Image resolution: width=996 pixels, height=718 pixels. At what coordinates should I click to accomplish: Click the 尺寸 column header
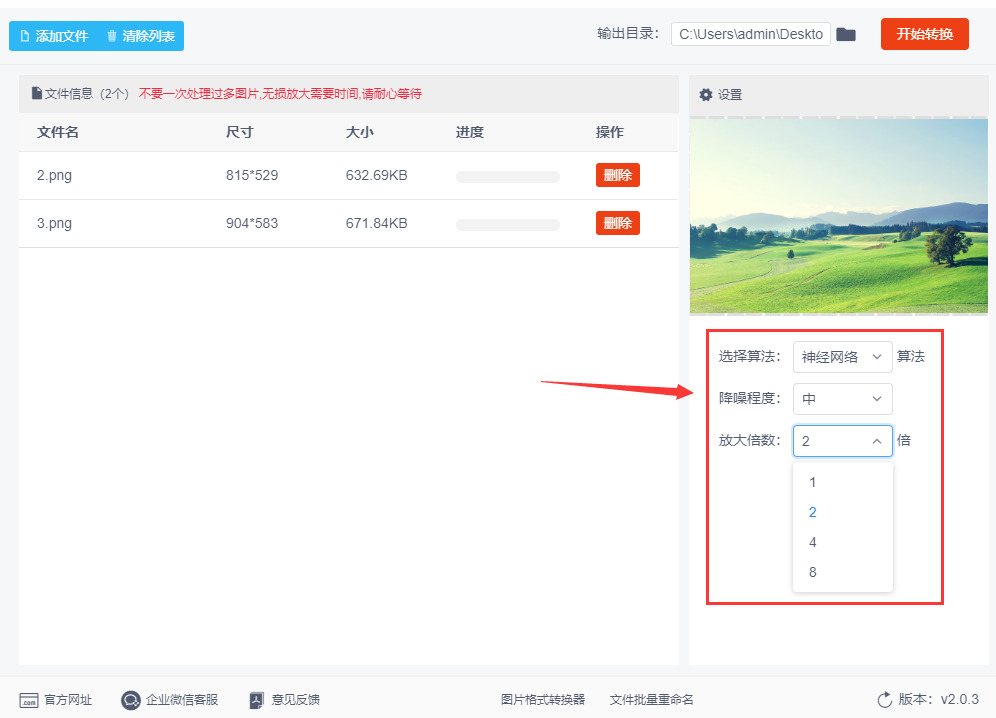tap(239, 132)
